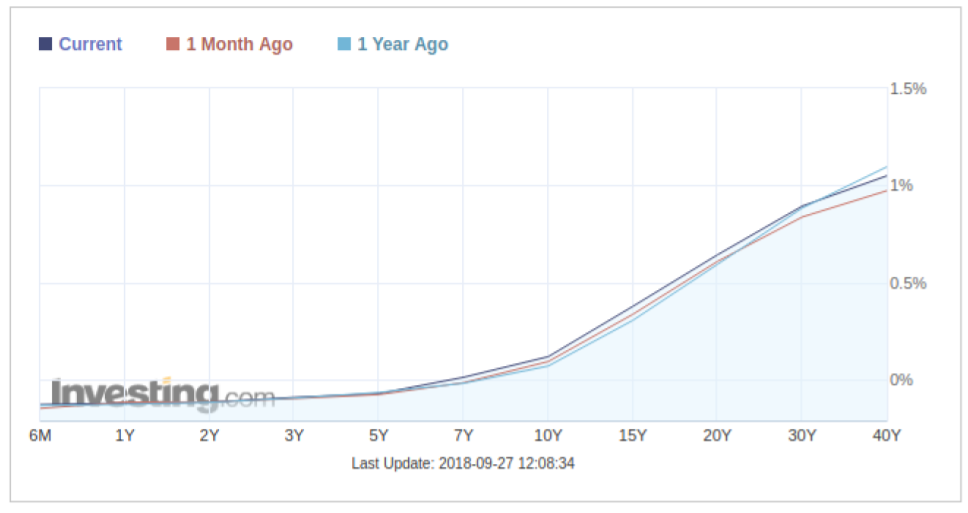Click the red 1 Month Ago swatch
This screenshot has height=513, width=968.
[172, 44]
